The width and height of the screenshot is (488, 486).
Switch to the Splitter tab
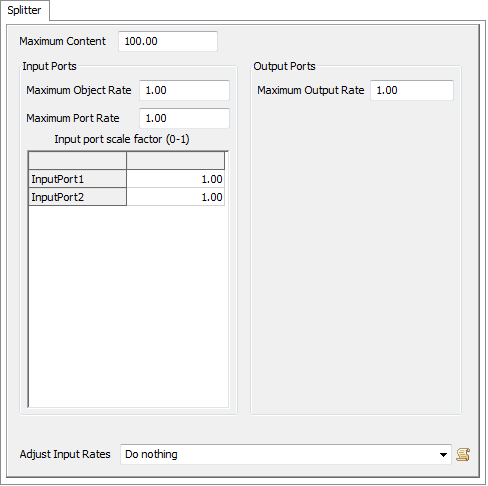(24, 10)
